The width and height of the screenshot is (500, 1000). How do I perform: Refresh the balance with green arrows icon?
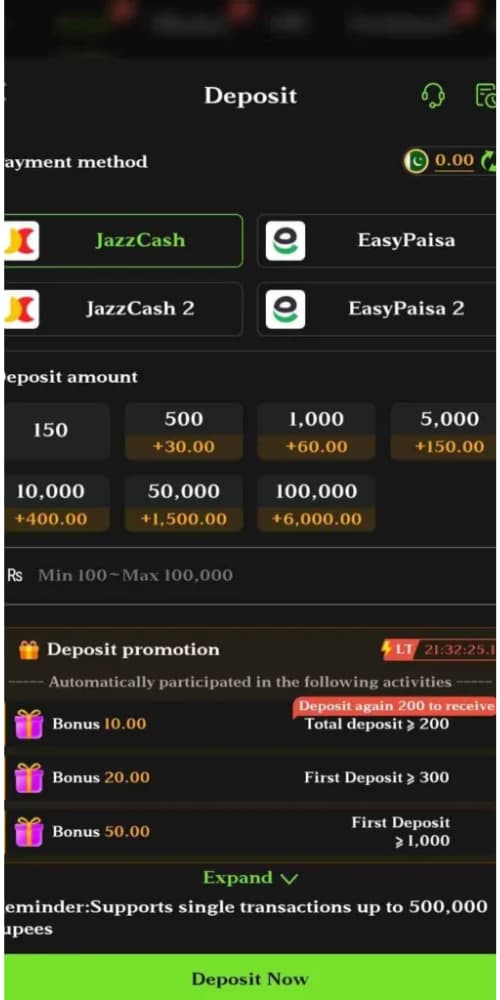[x=488, y=161]
